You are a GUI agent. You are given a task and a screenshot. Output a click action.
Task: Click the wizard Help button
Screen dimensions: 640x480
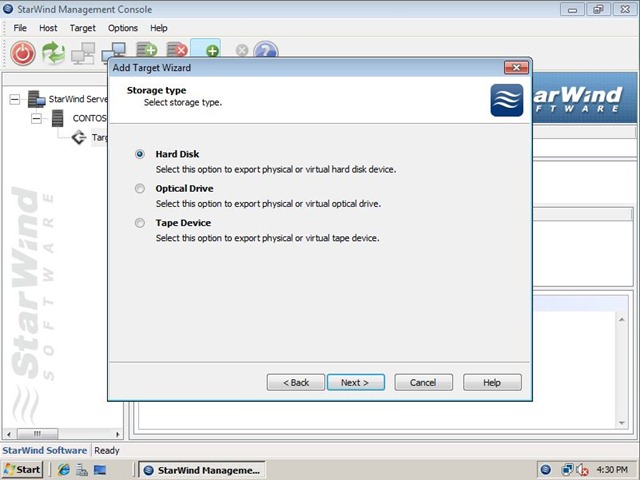coord(492,382)
